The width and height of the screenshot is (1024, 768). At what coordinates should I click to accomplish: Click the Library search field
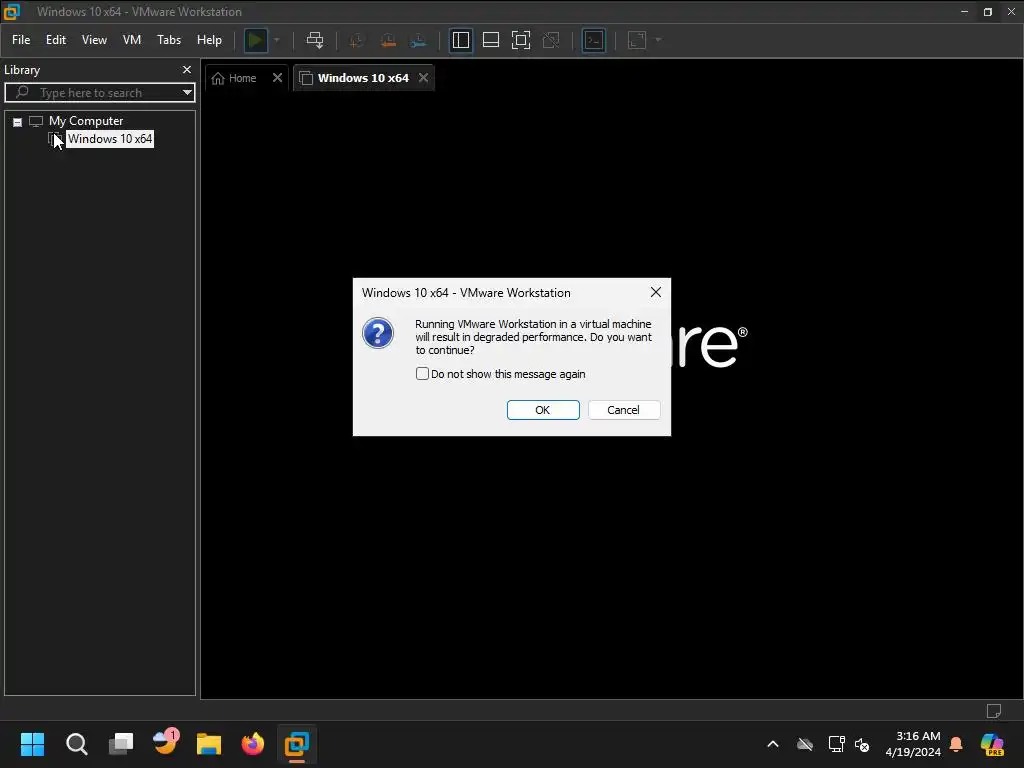pyautogui.click(x=98, y=93)
